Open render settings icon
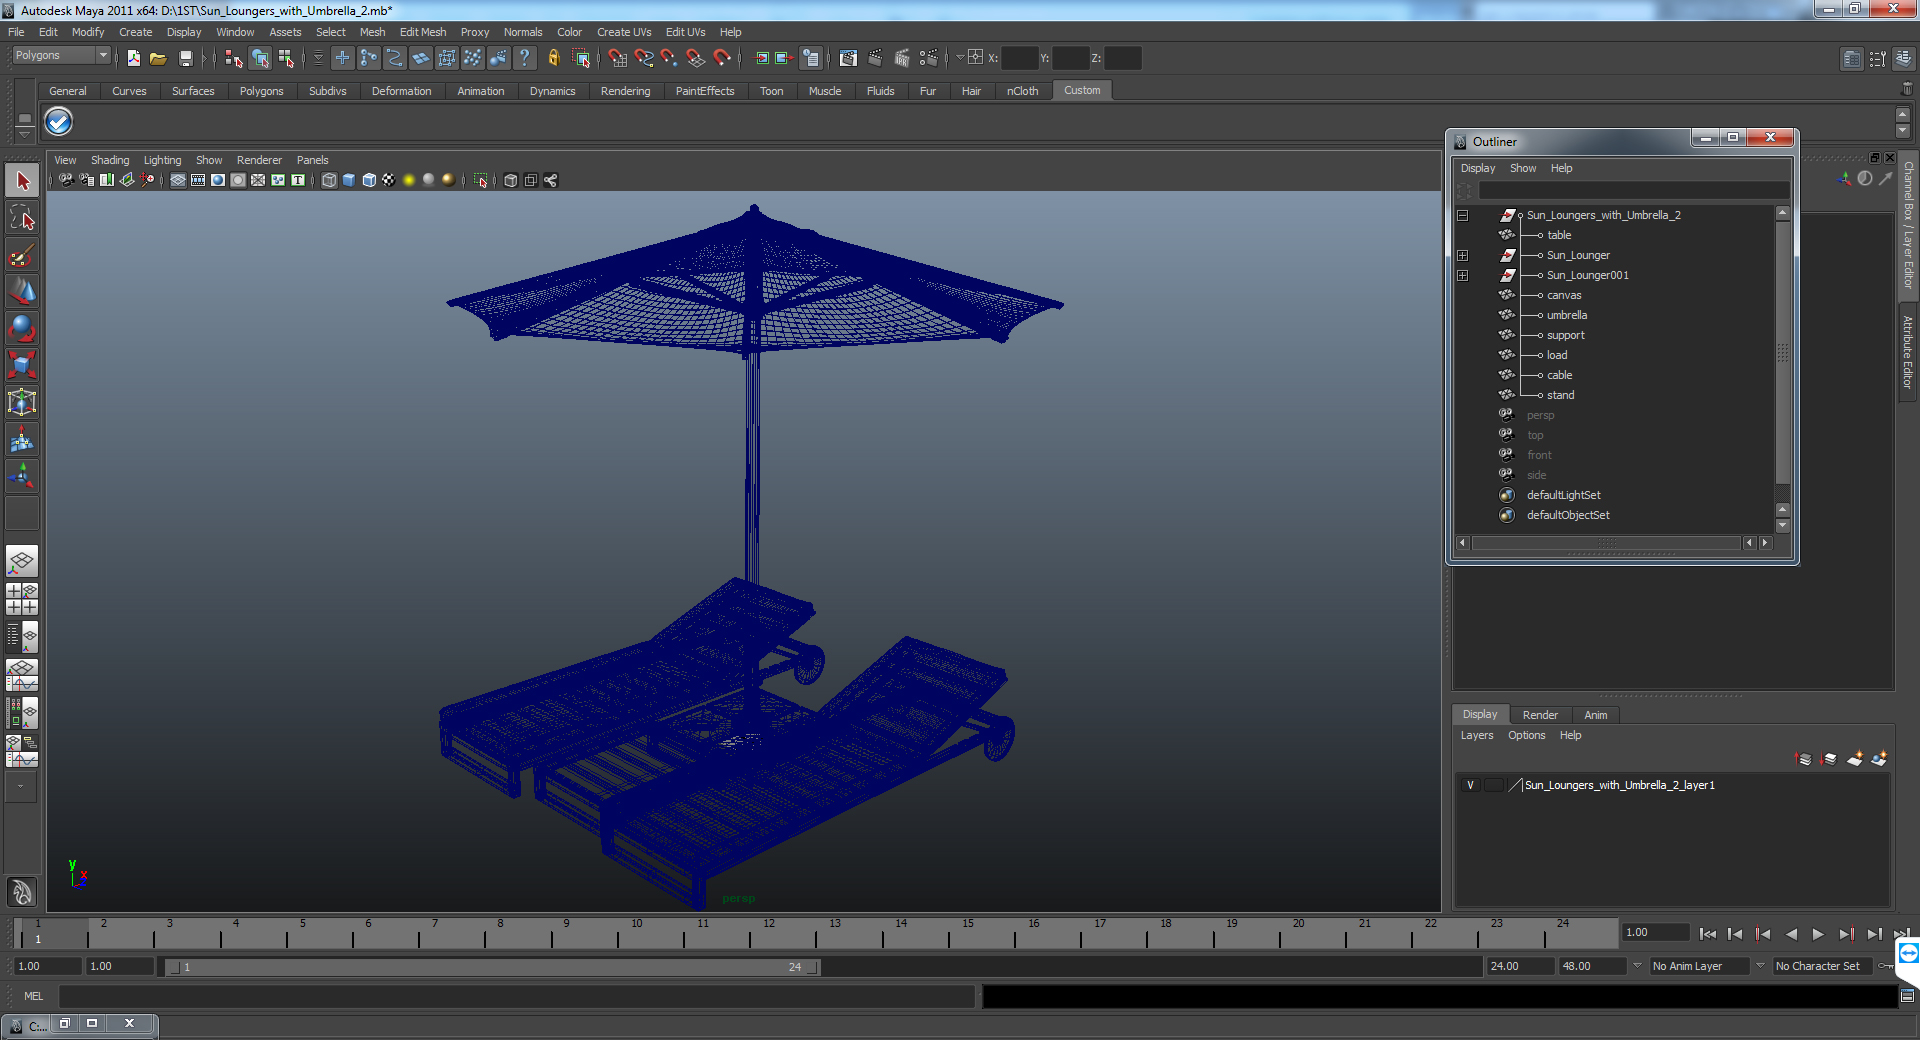This screenshot has width=1920, height=1040. 929,58
